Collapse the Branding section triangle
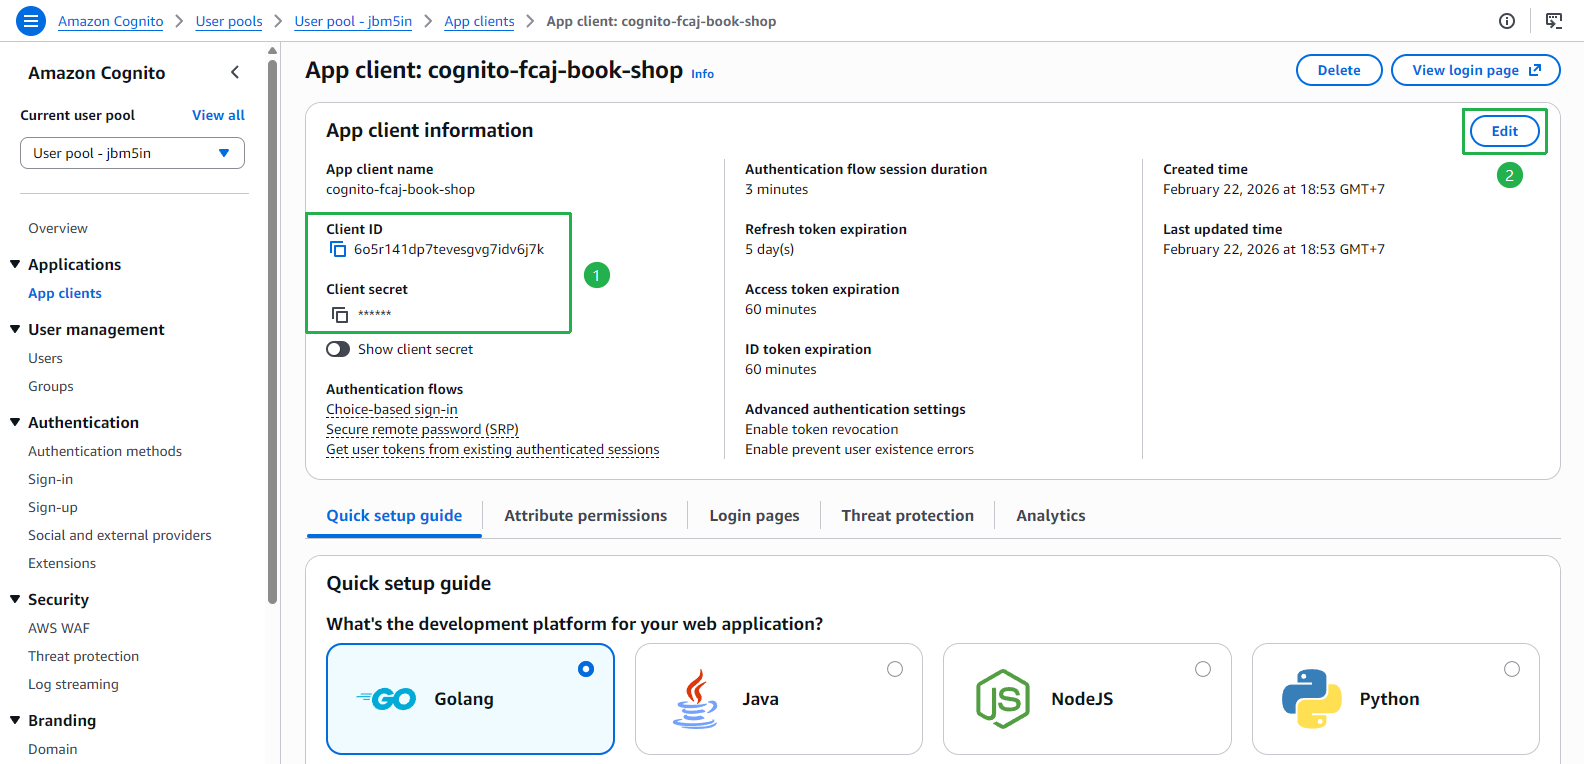The height and width of the screenshot is (764, 1584). pyautogui.click(x=15, y=720)
